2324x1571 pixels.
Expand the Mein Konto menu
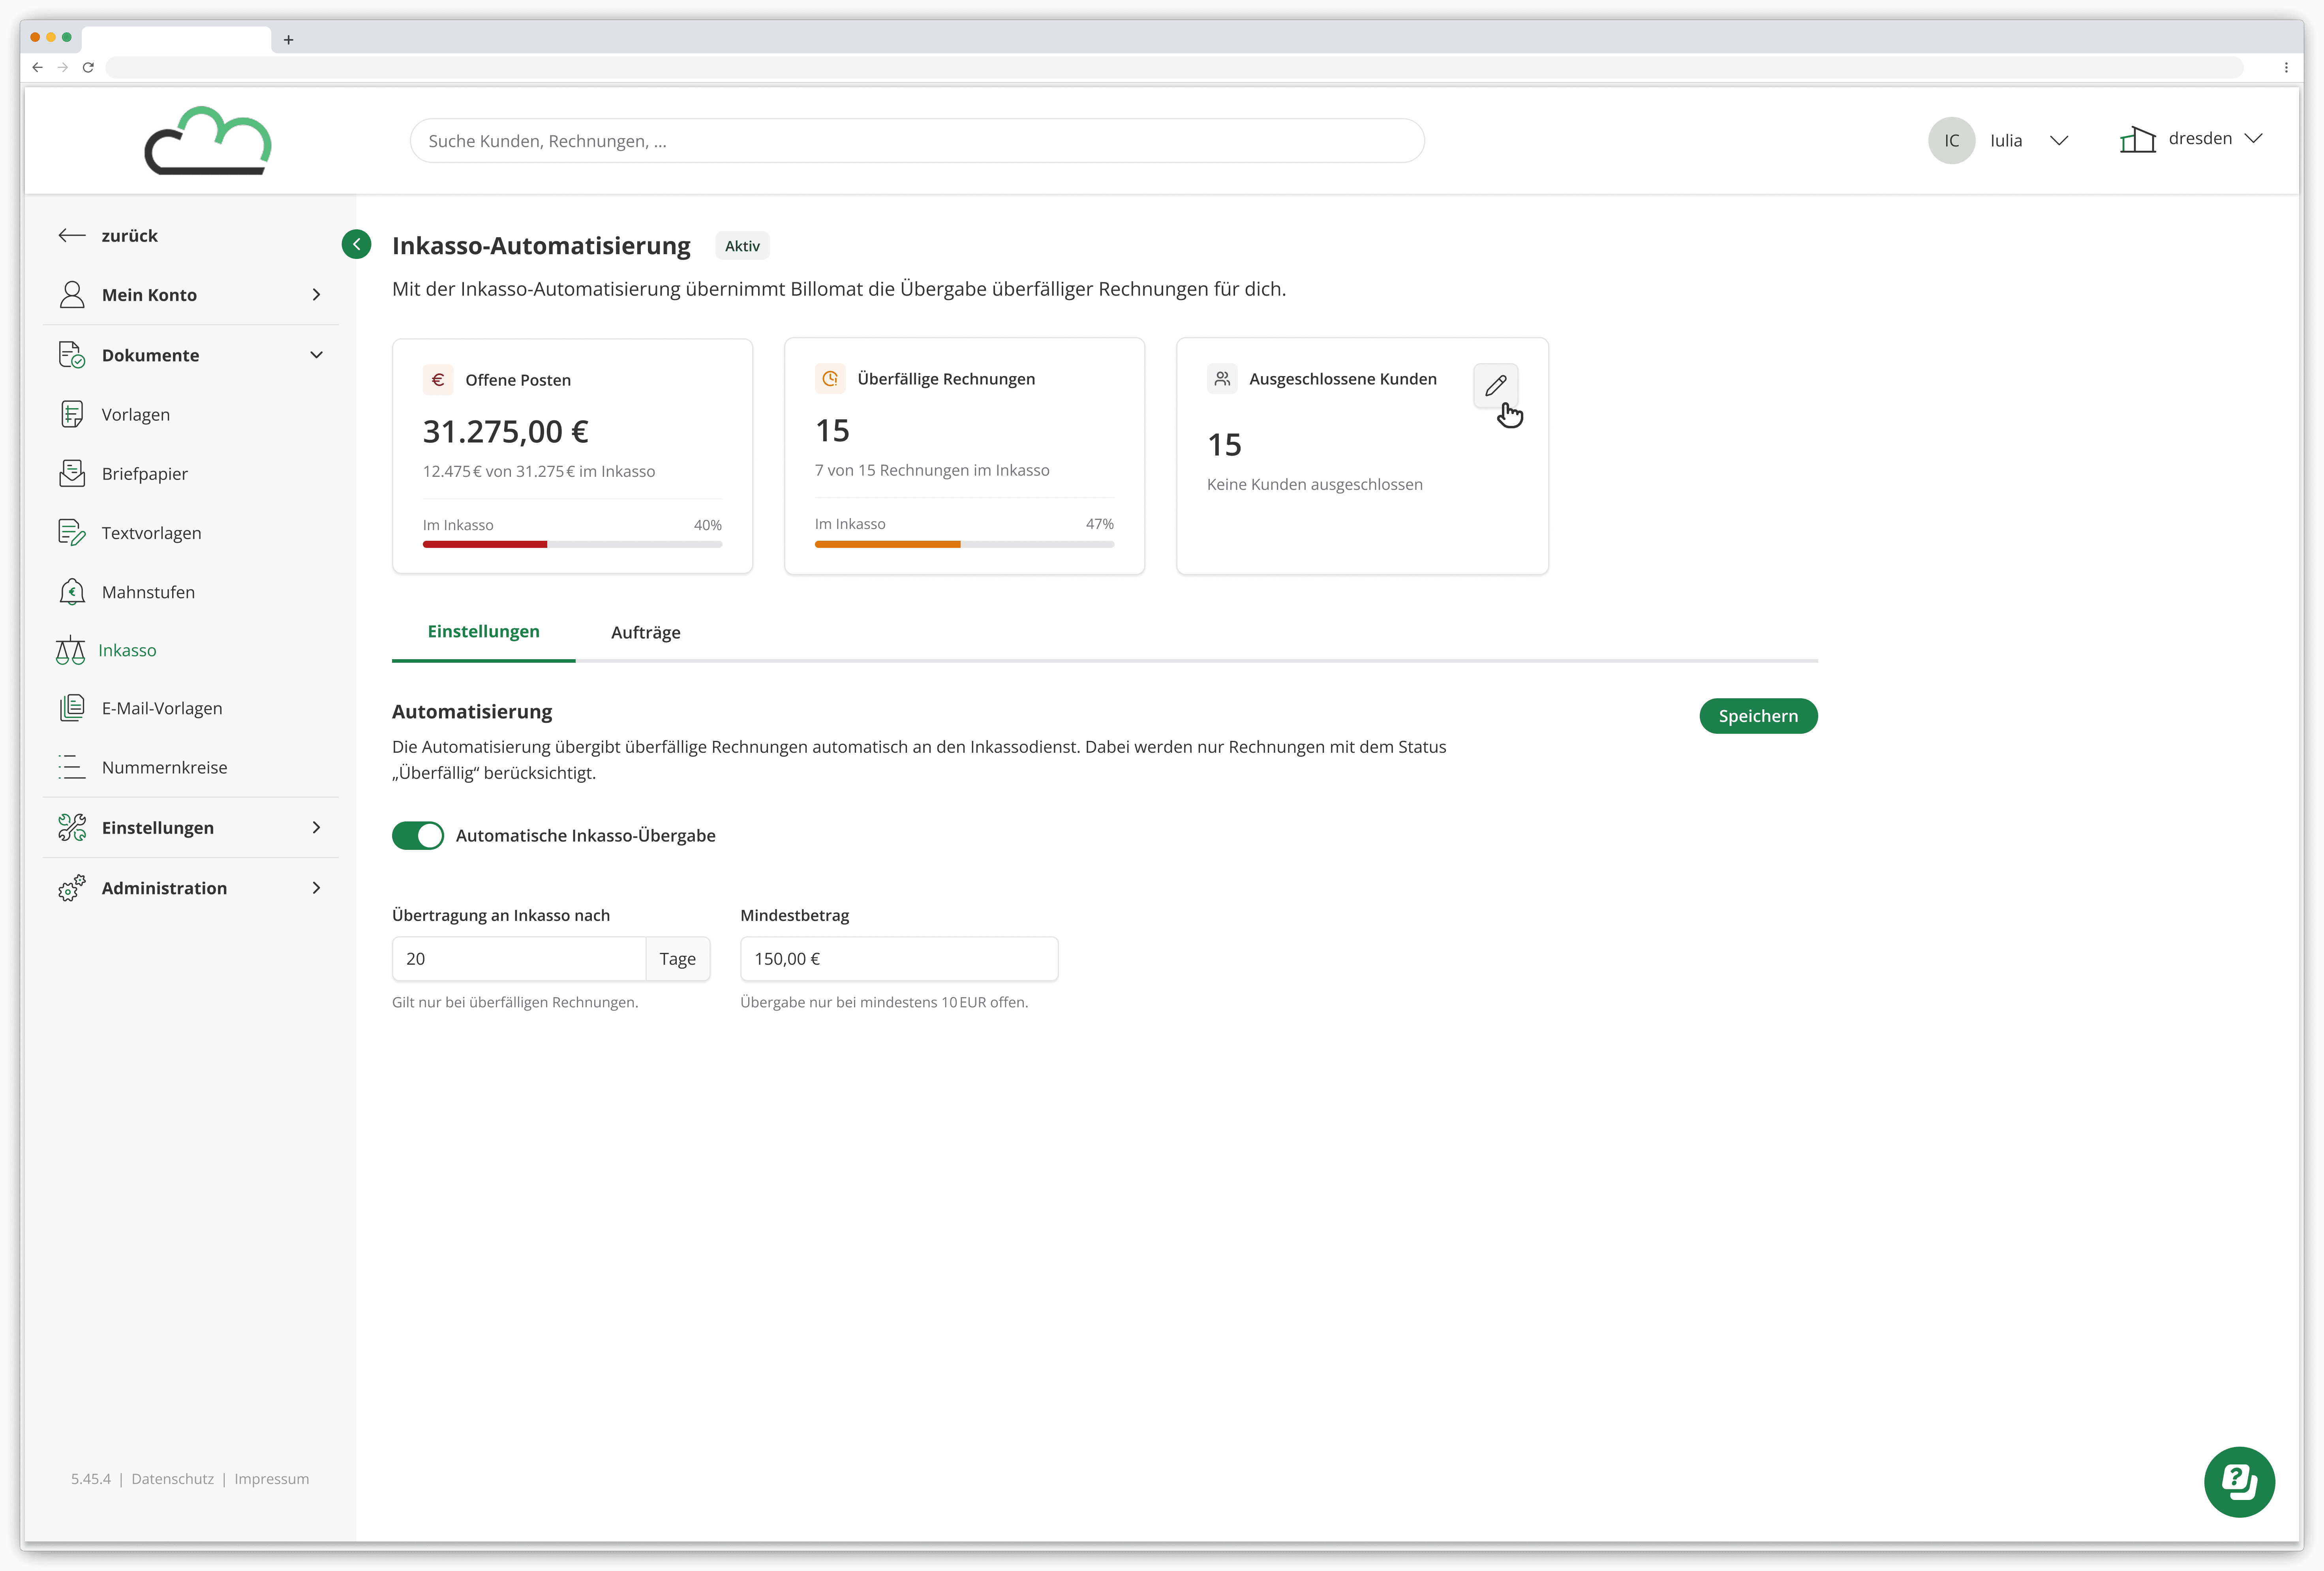pyautogui.click(x=316, y=295)
